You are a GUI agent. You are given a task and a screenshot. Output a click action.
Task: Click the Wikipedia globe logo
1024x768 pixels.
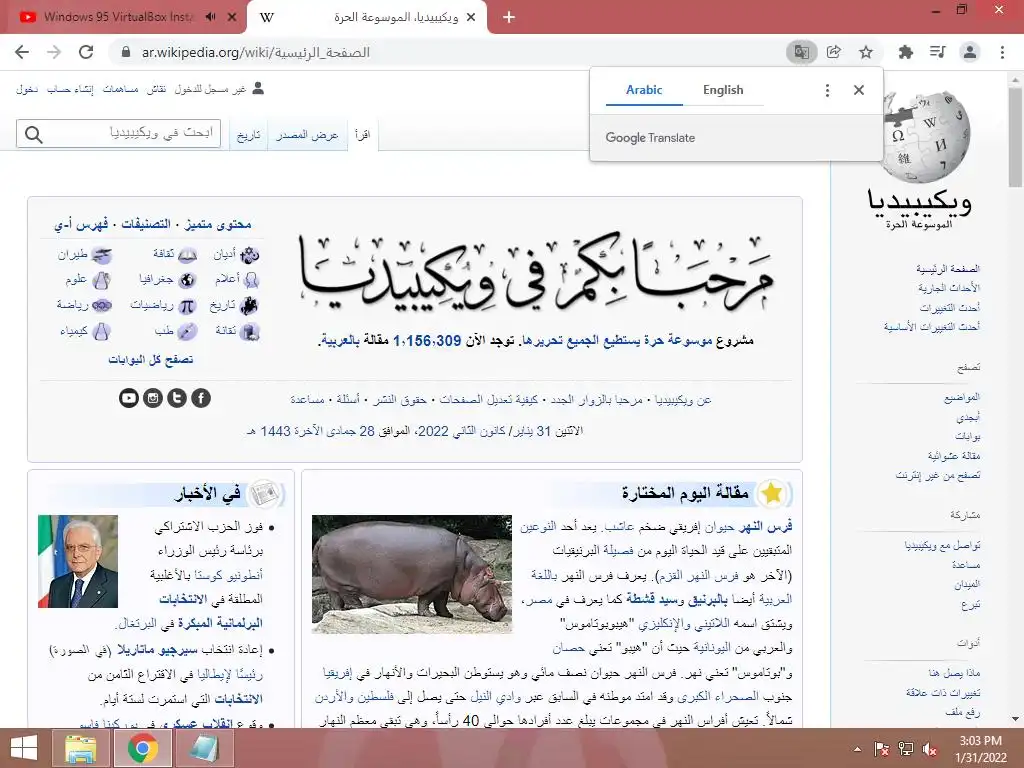(x=925, y=136)
